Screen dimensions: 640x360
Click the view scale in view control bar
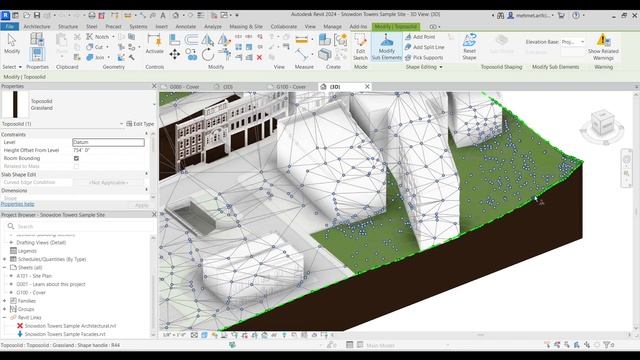point(174,335)
